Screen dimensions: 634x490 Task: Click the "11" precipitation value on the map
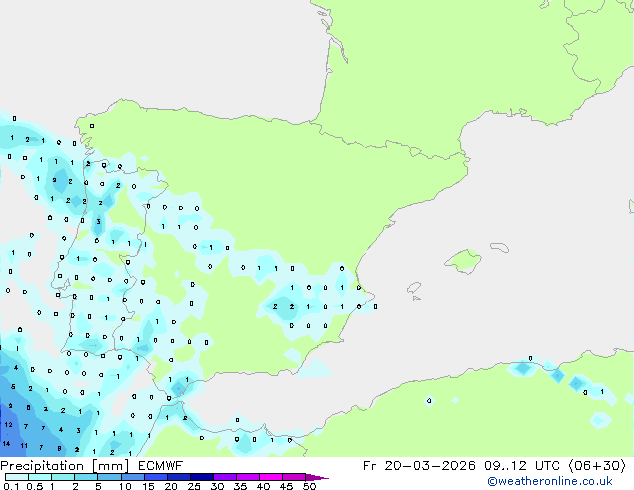click(24, 446)
